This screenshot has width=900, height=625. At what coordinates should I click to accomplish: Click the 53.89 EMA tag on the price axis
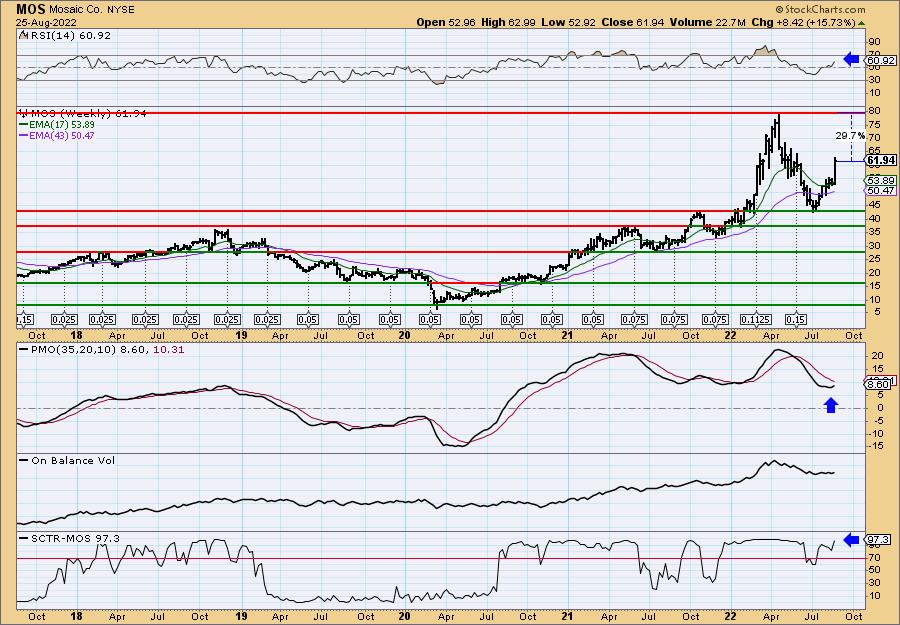(x=879, y=180)
